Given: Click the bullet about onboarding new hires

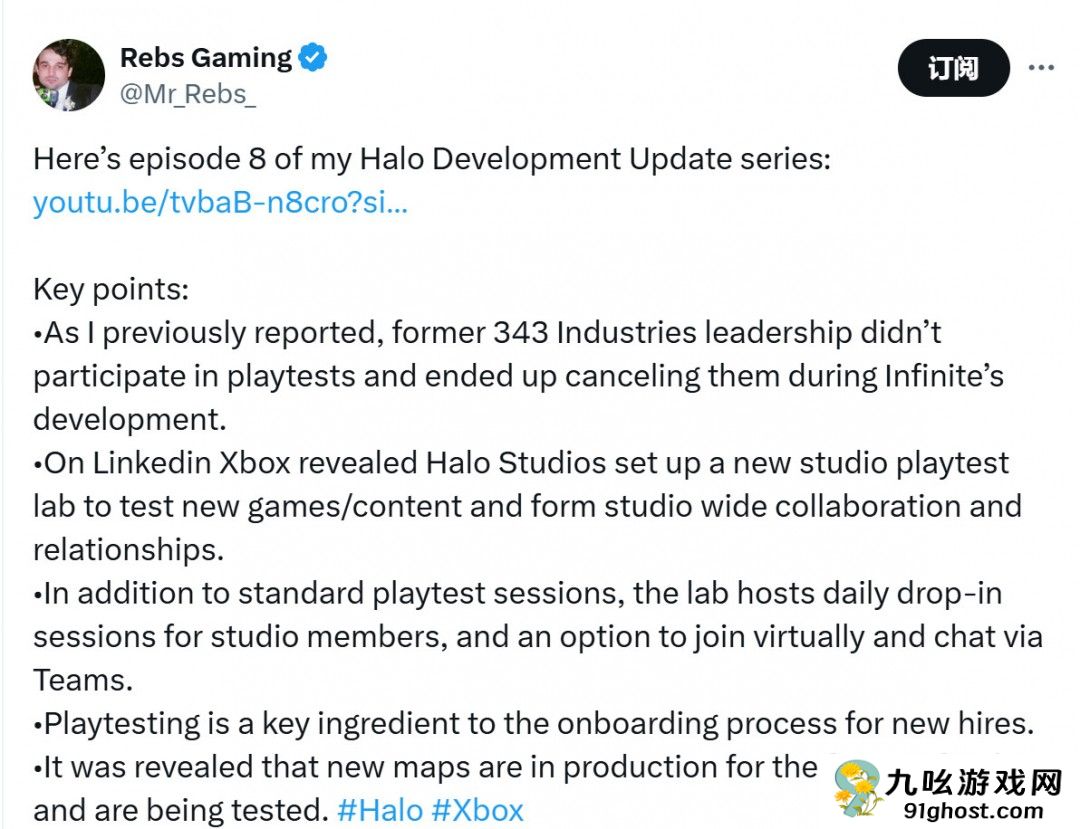Looking at the screenshot, I should tap(533, 723).
